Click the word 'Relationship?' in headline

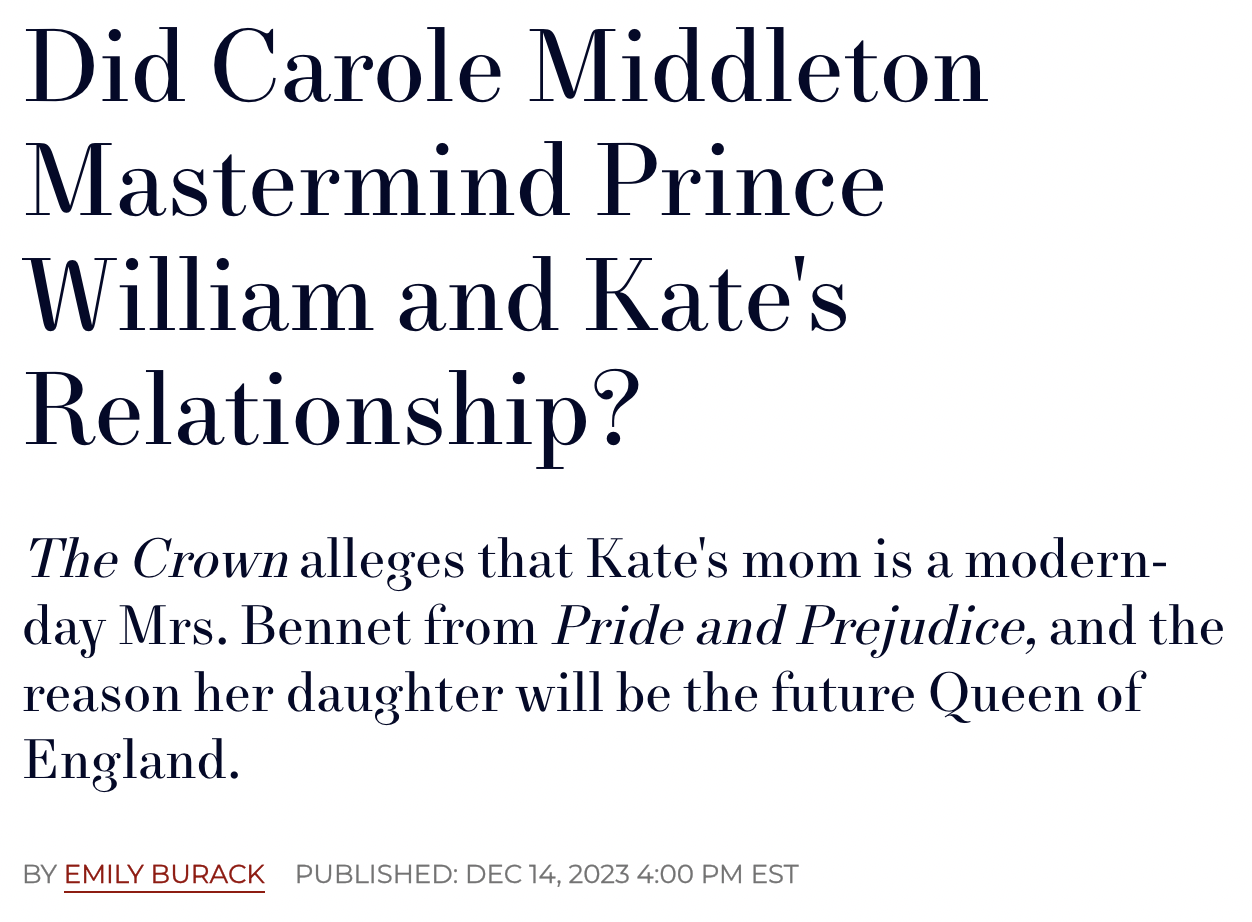tap(331, 410)
